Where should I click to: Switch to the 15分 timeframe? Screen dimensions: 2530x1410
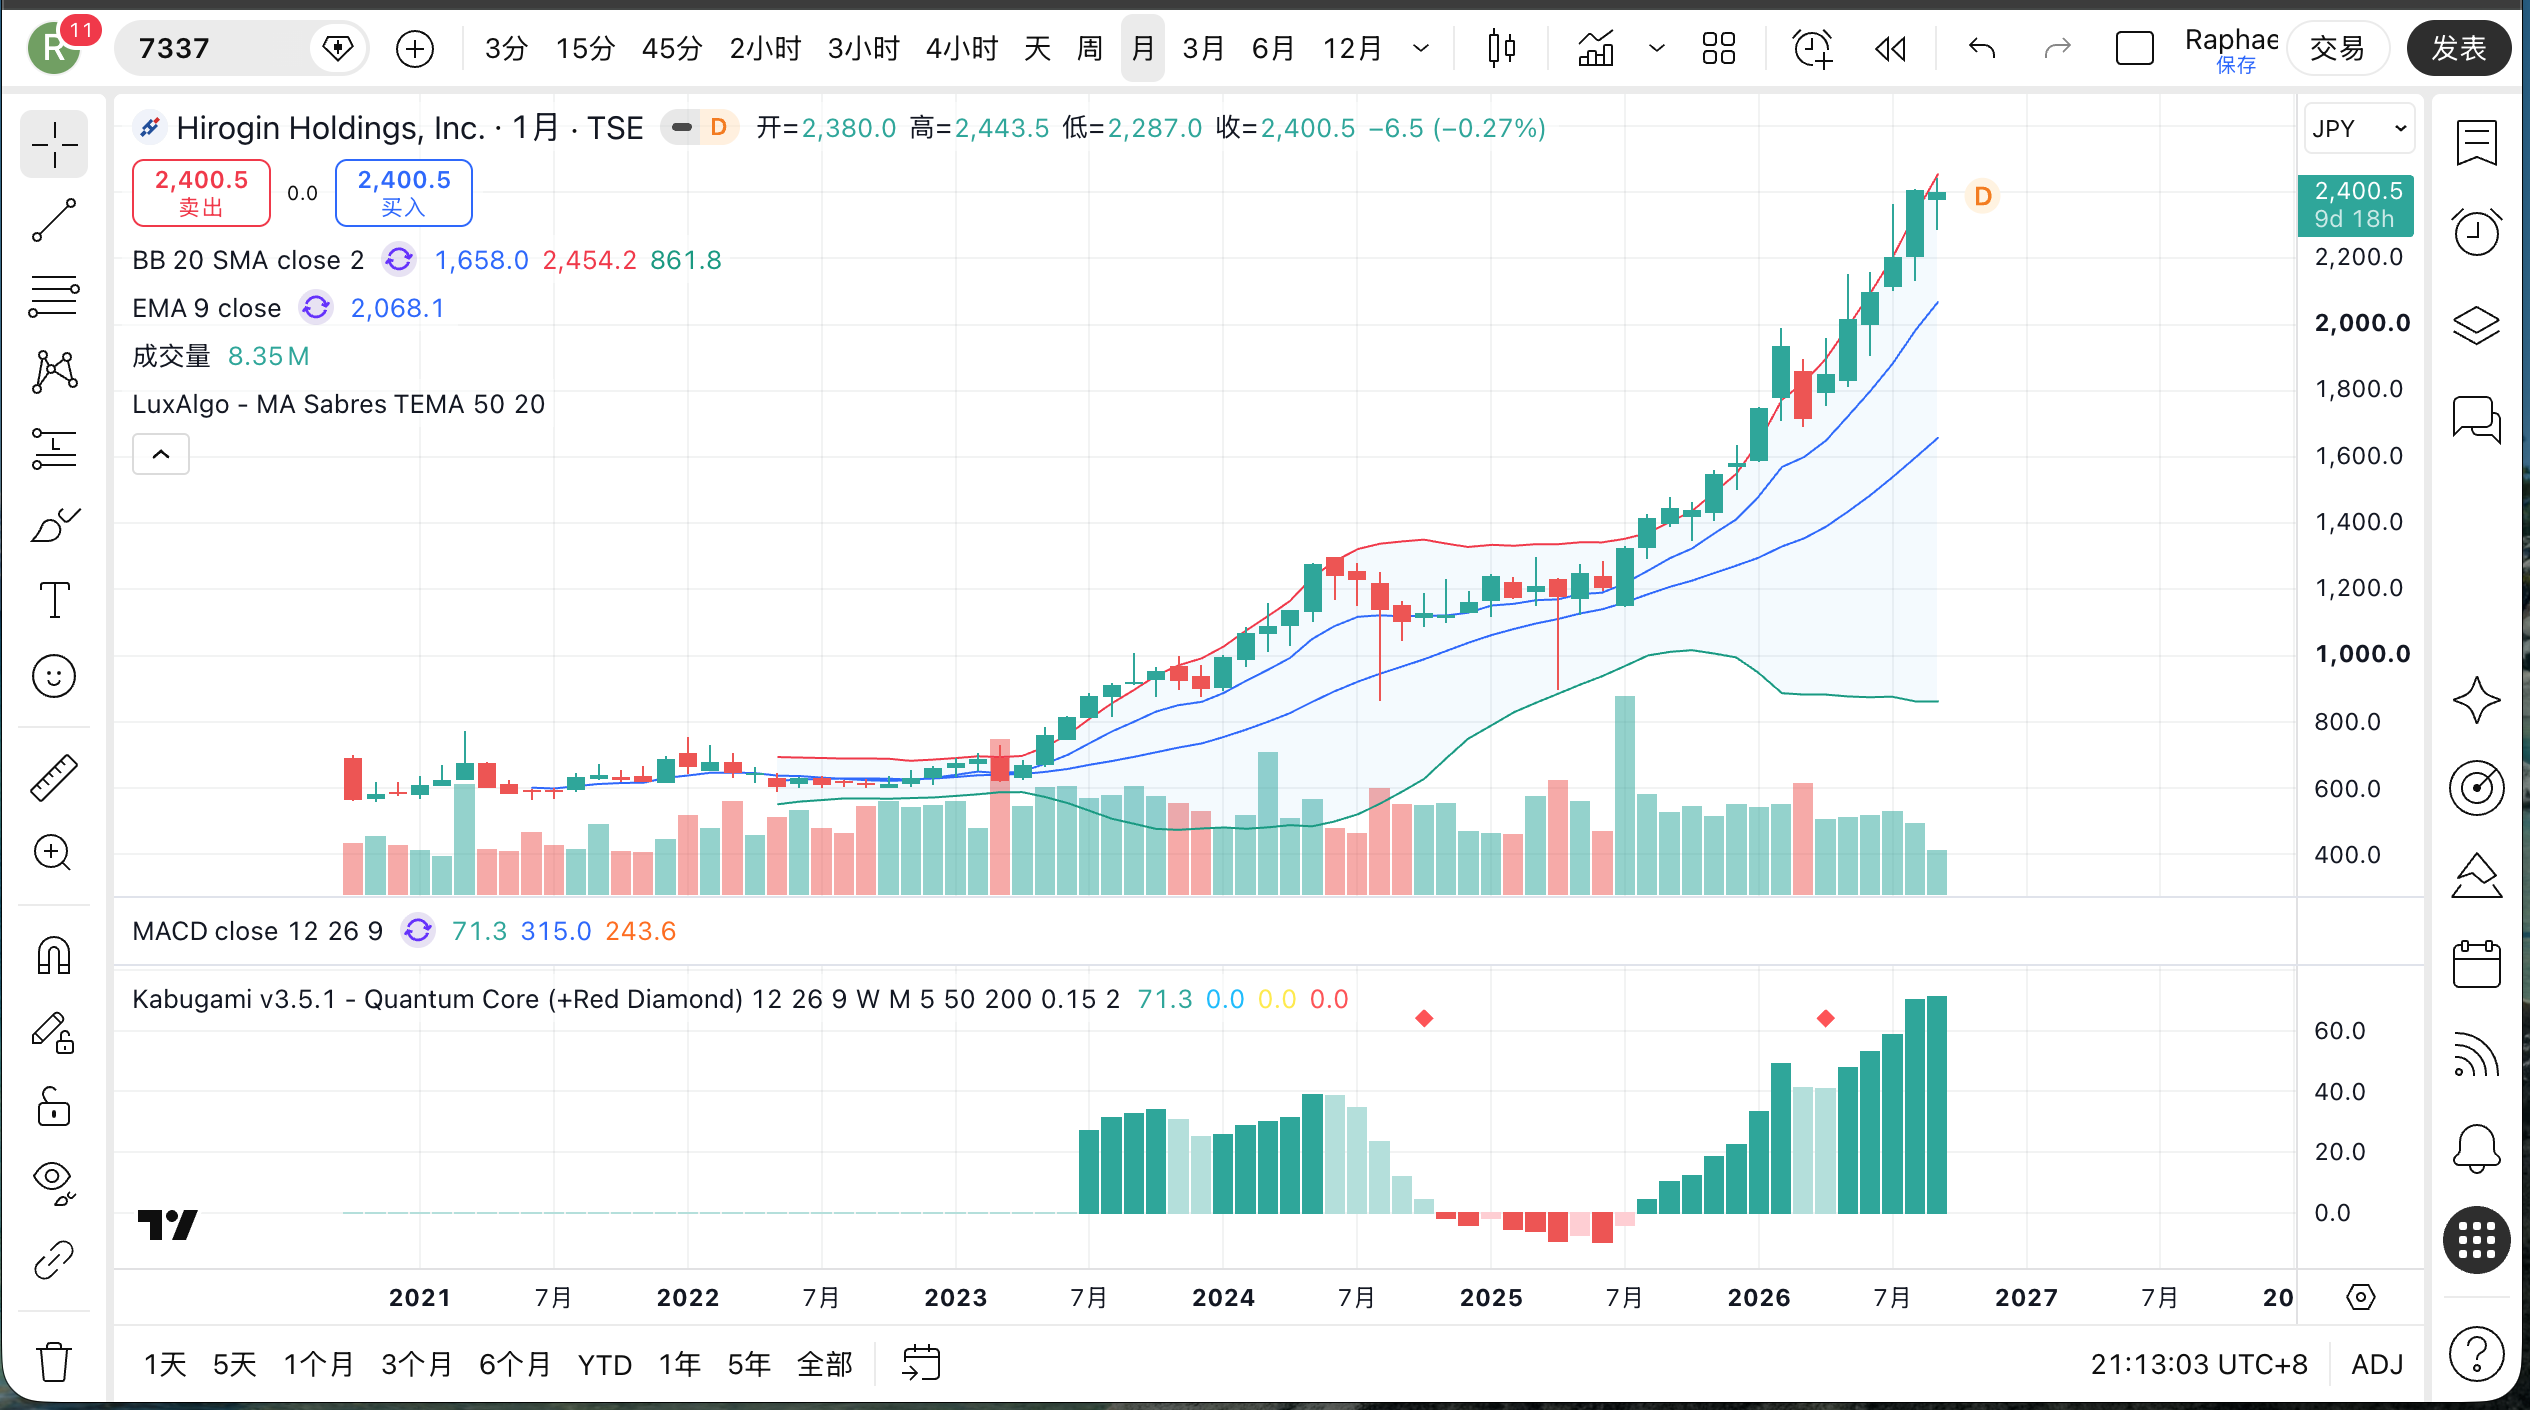click(x=585, y=48)
